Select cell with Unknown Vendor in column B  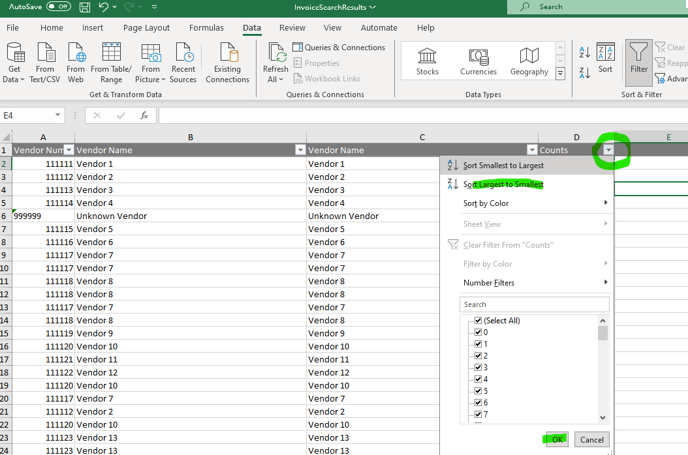[190, 216]
